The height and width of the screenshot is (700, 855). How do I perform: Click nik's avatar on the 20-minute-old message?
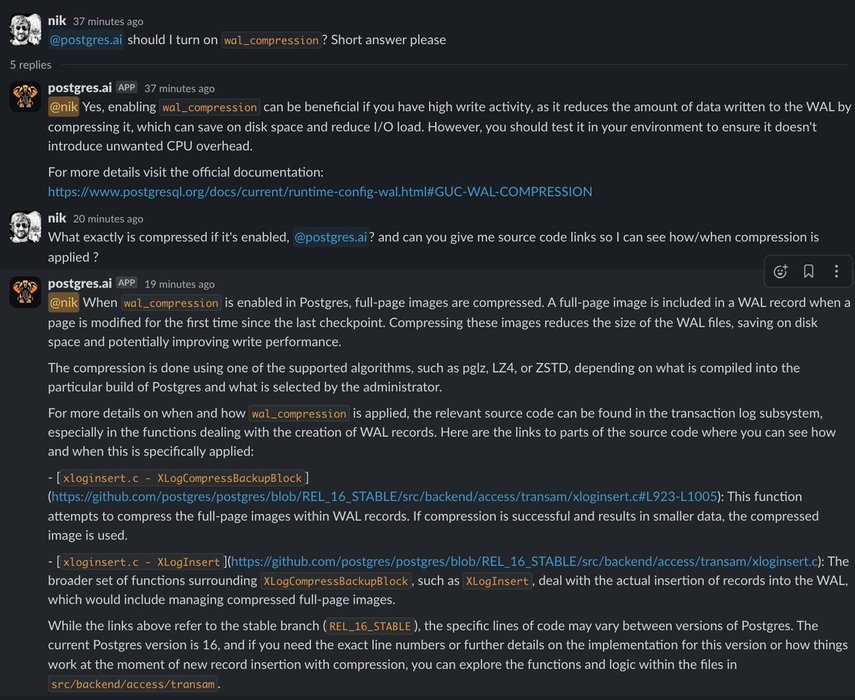[x=24, y=227]
